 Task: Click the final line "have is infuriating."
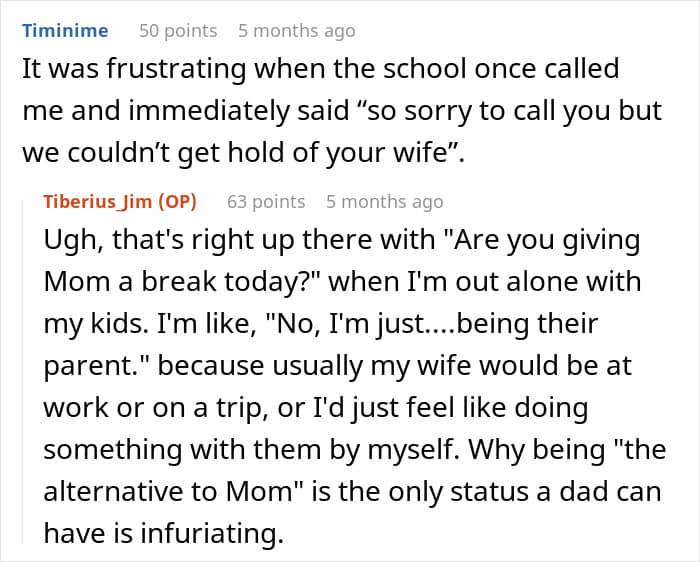pos(164,533)
